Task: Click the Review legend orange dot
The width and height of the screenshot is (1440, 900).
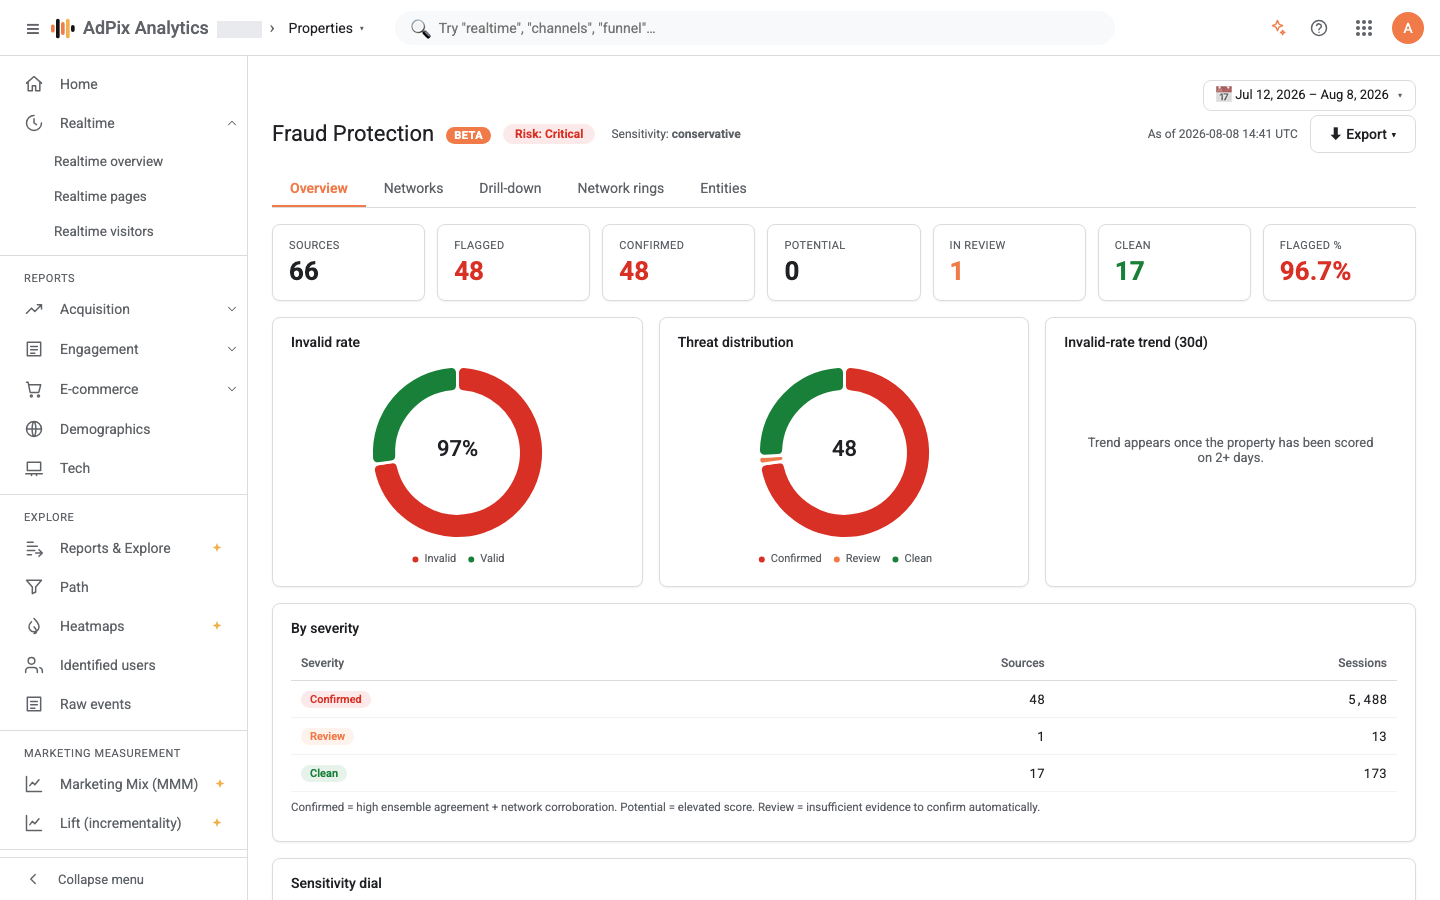Action: tap(836, 559)
